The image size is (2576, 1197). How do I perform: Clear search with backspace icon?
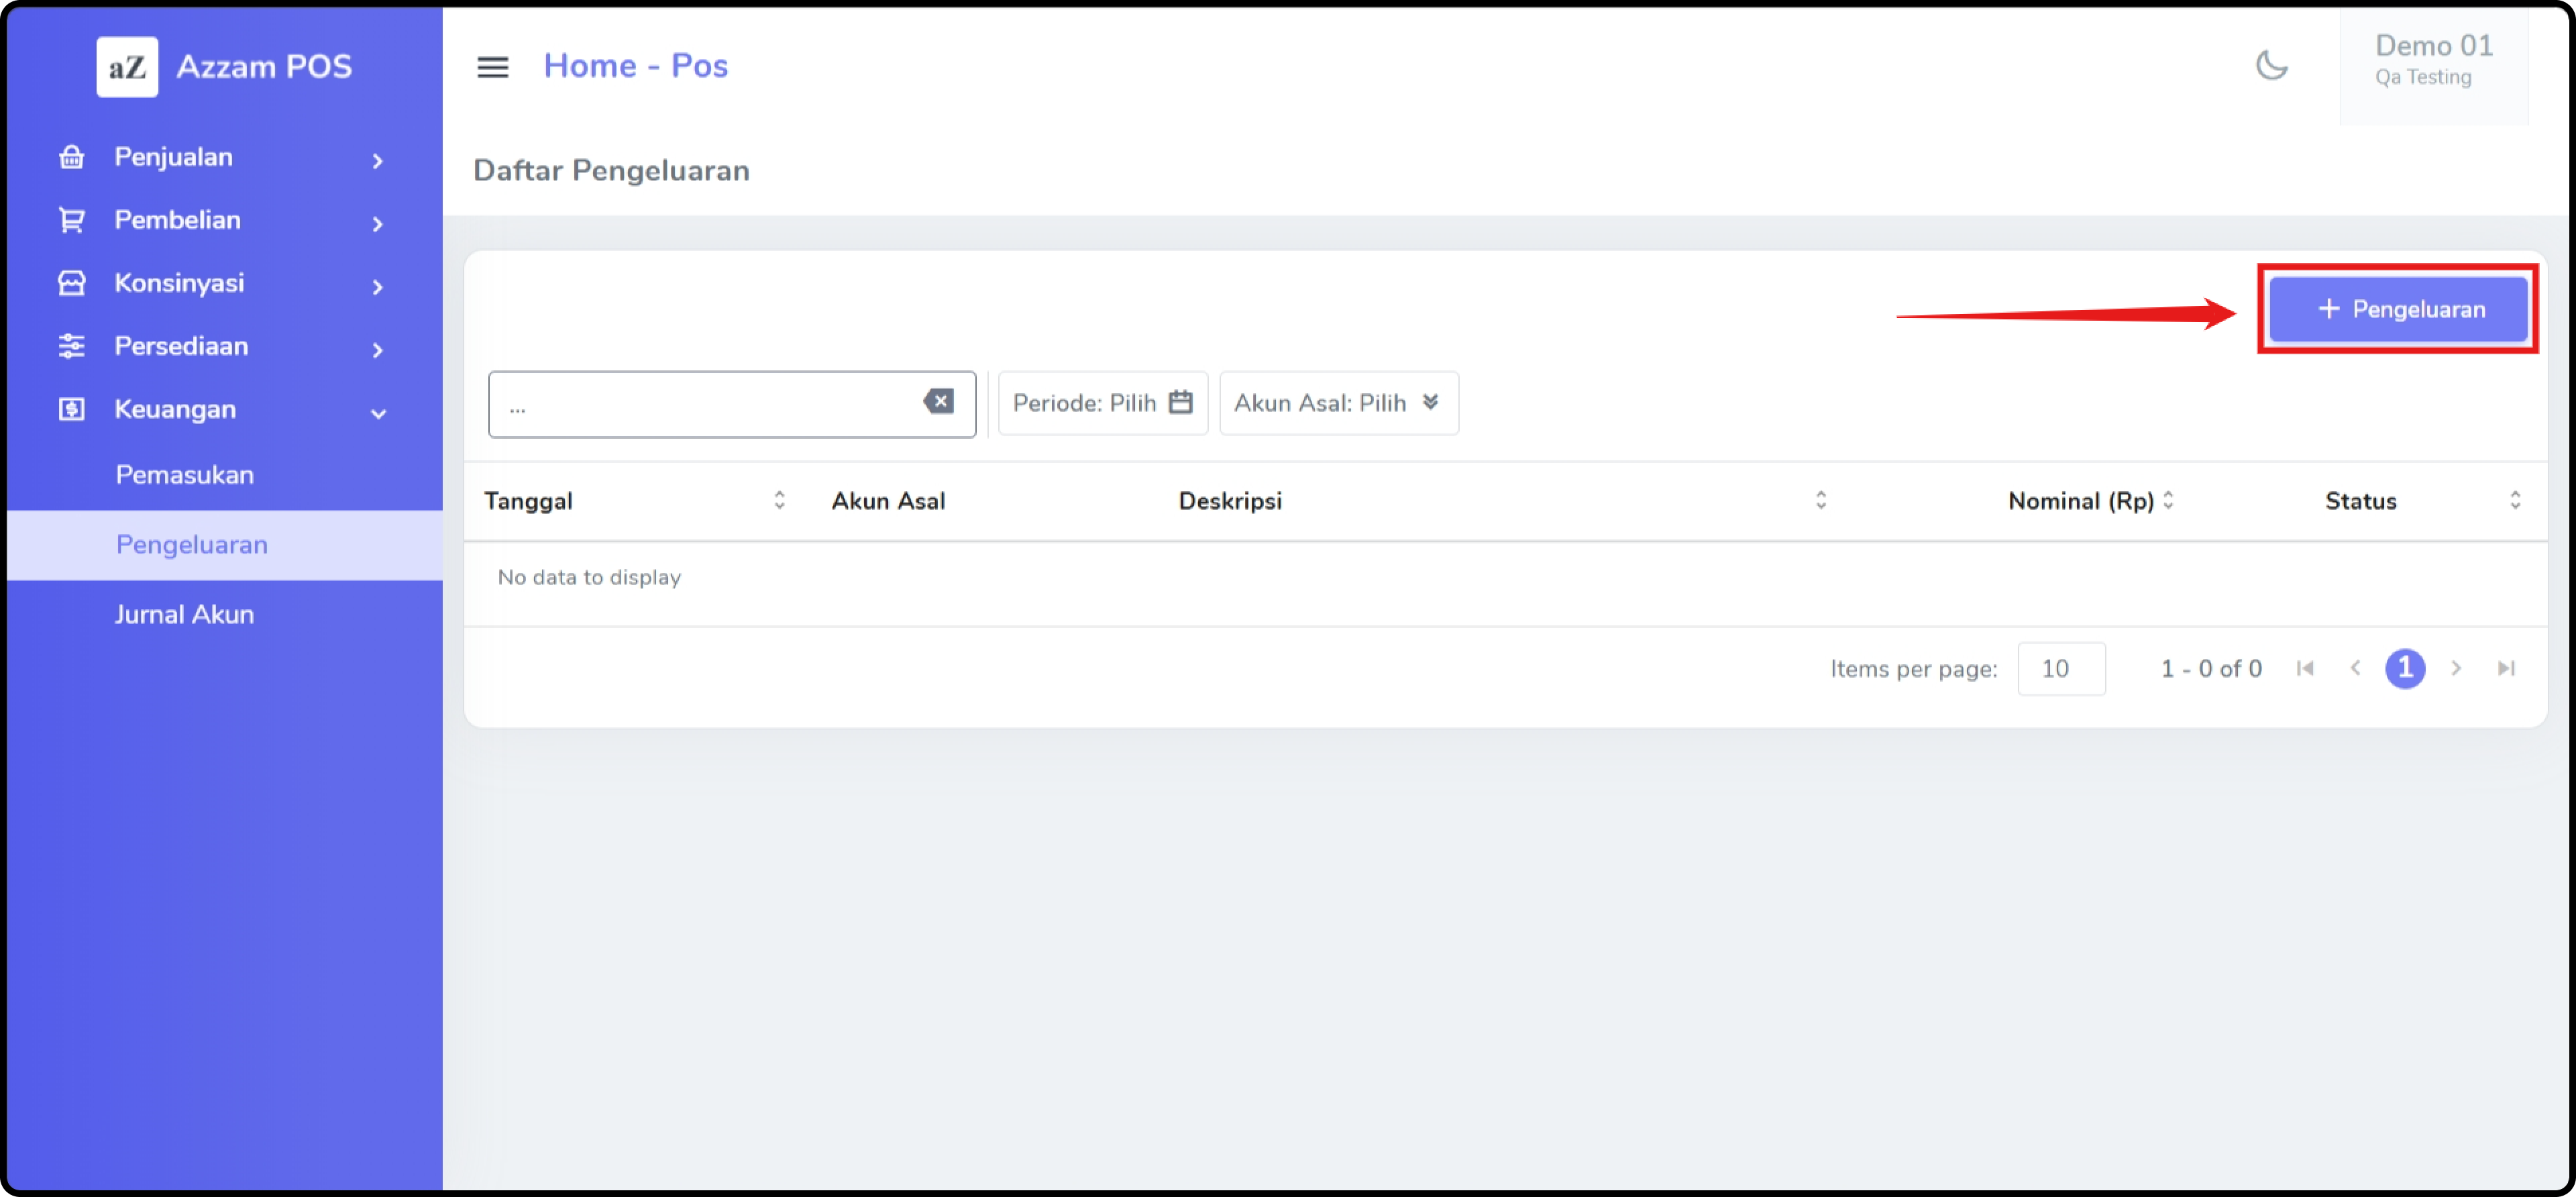pyautogui.click(x=938, y=402)
